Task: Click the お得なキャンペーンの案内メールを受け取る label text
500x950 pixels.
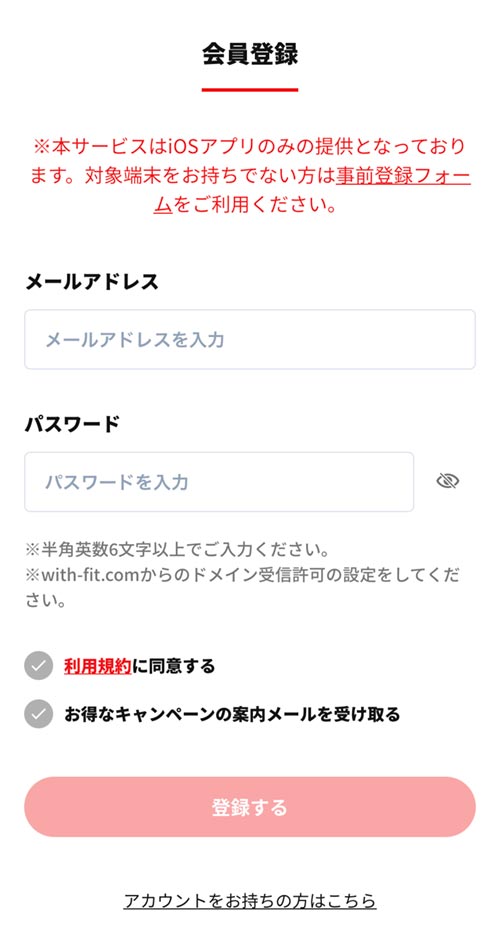Action: (232, 714)
